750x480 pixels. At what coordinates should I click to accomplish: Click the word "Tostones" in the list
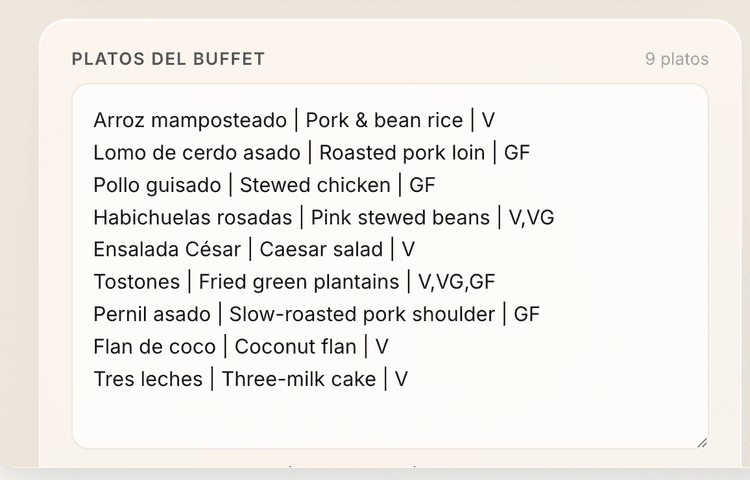click(137, 282)
